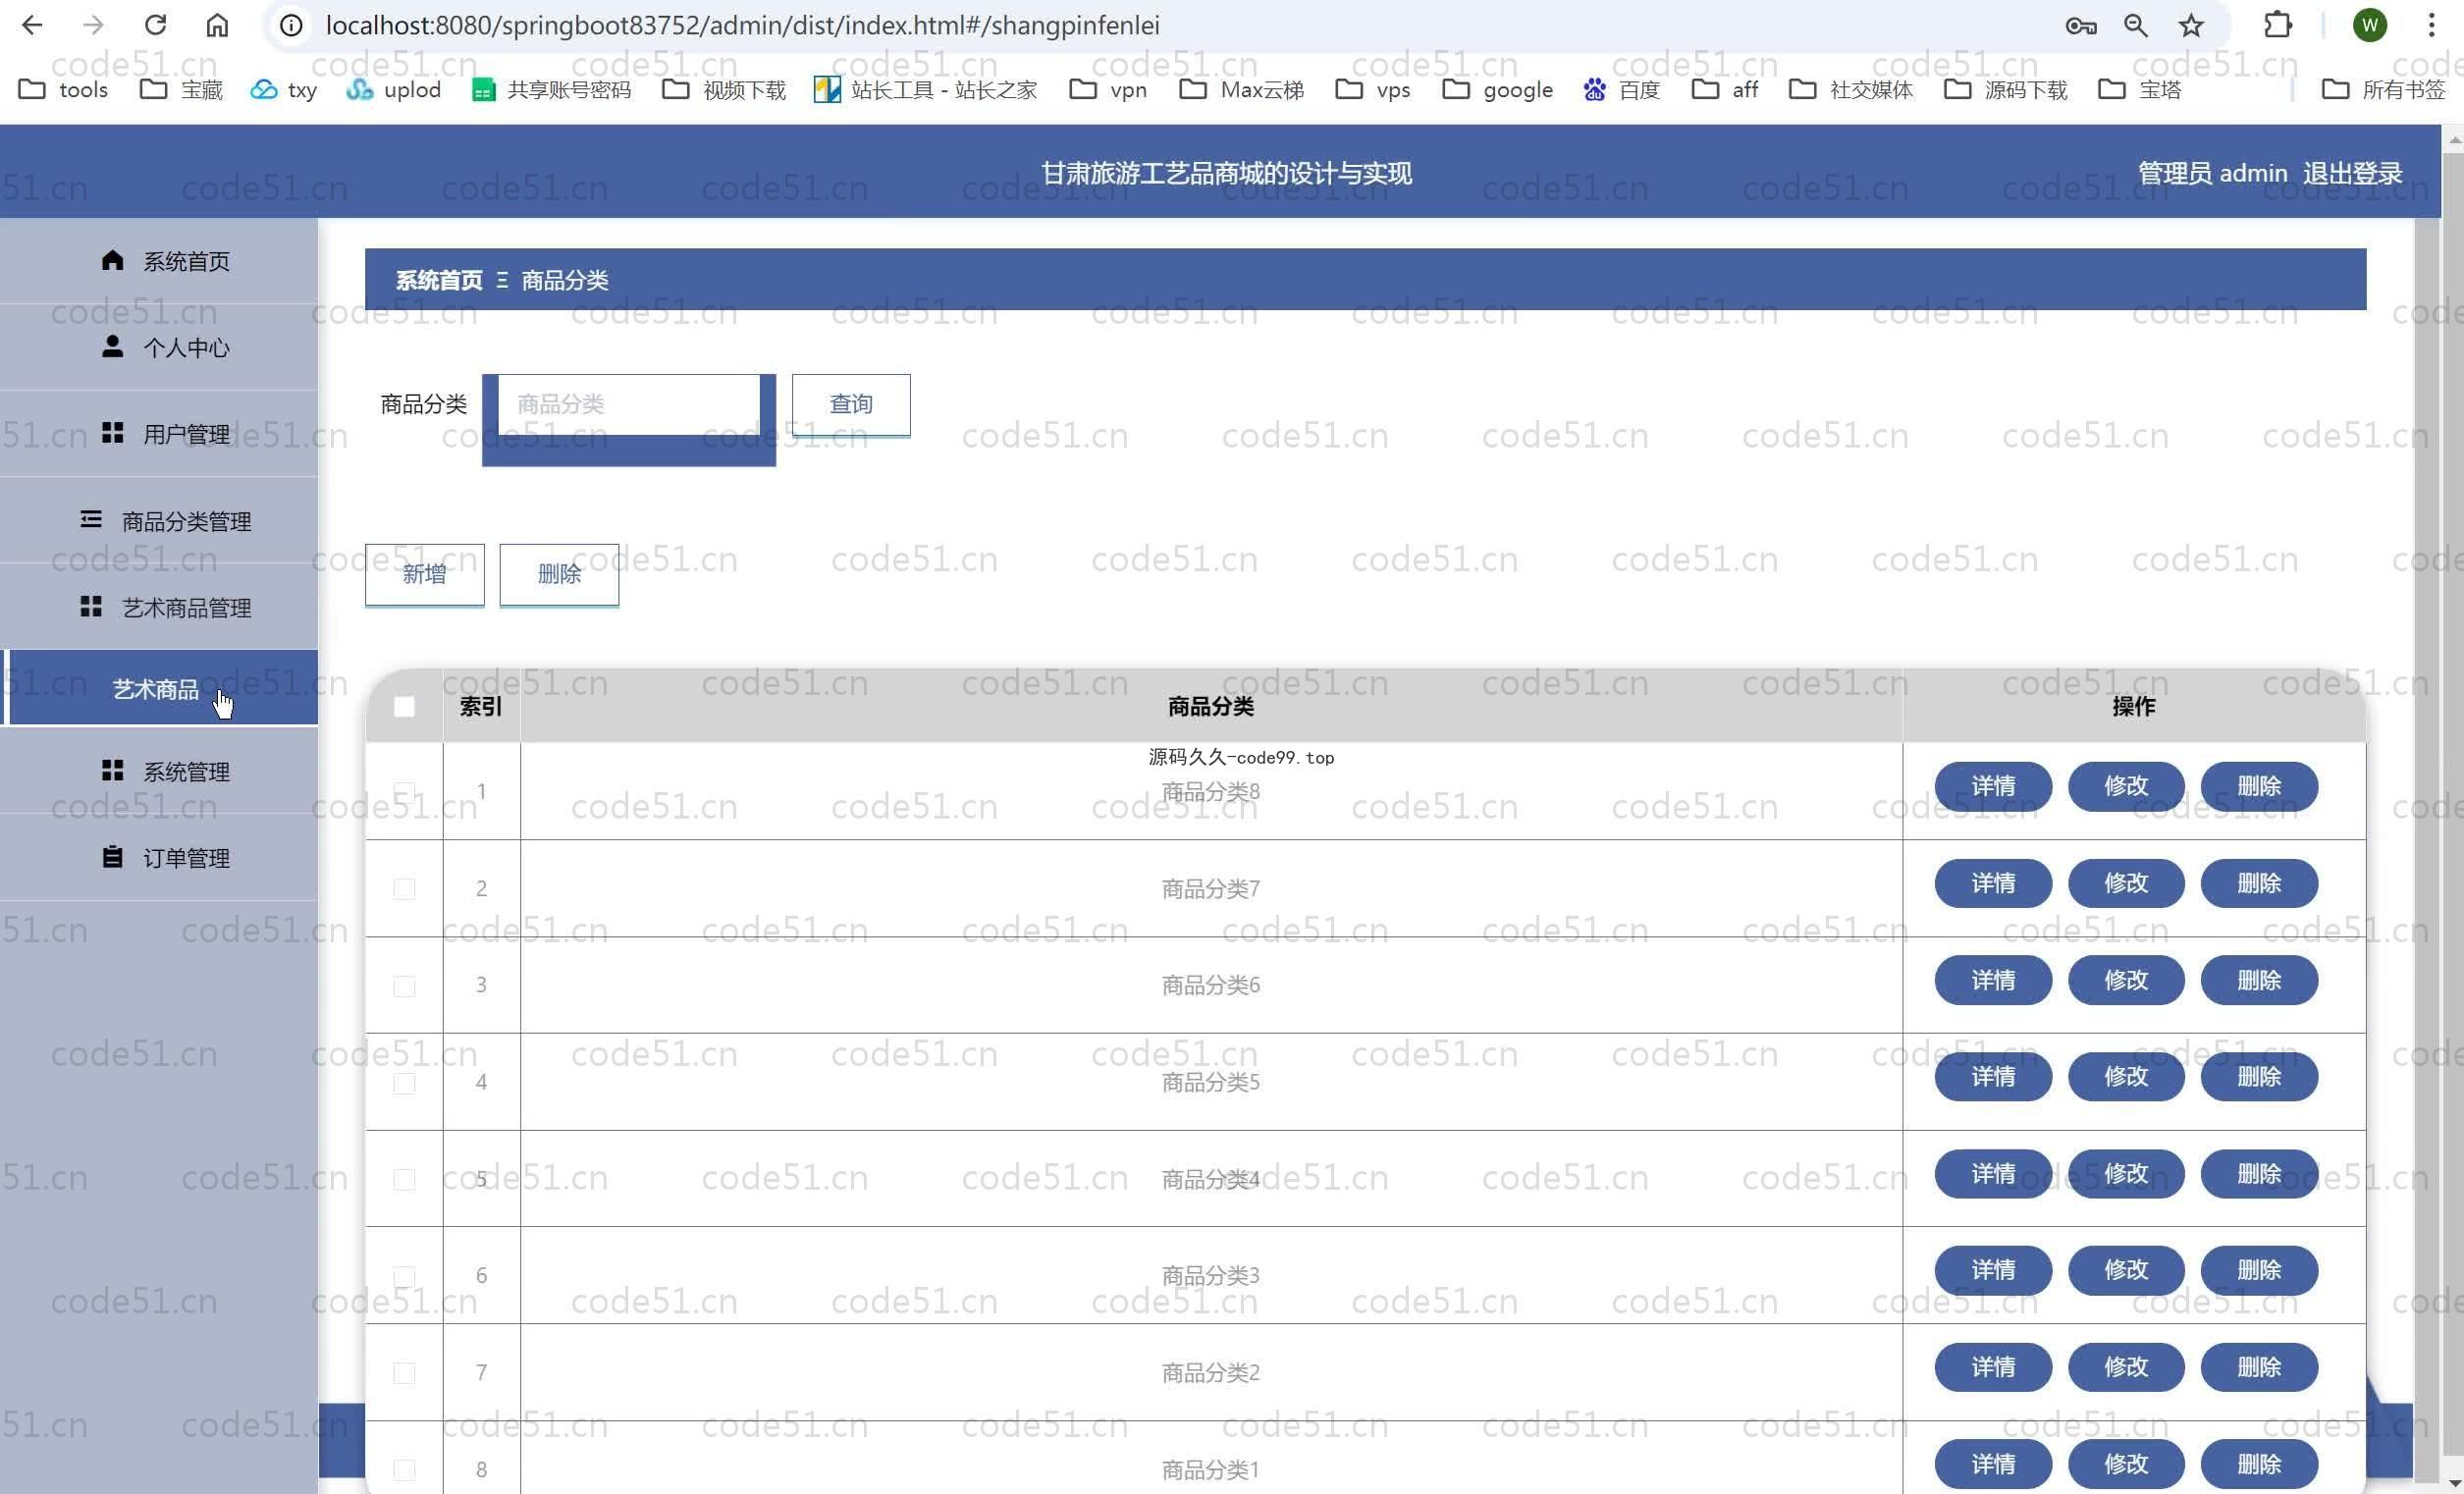Click 修改 for 商品分类2
The width and height of the screenshot is (2464, 1494).
point(2126,1367)
